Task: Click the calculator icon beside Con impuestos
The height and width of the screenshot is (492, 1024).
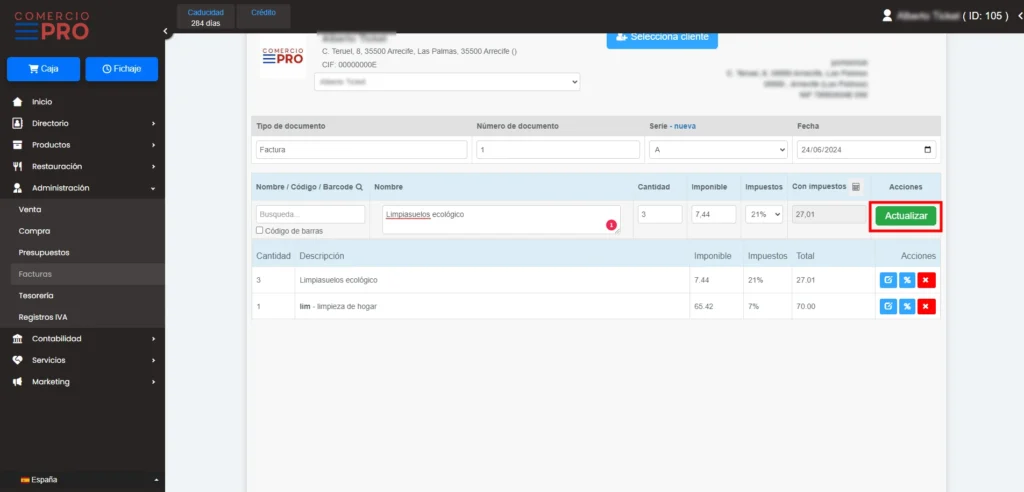Action: tap(856, 187)
